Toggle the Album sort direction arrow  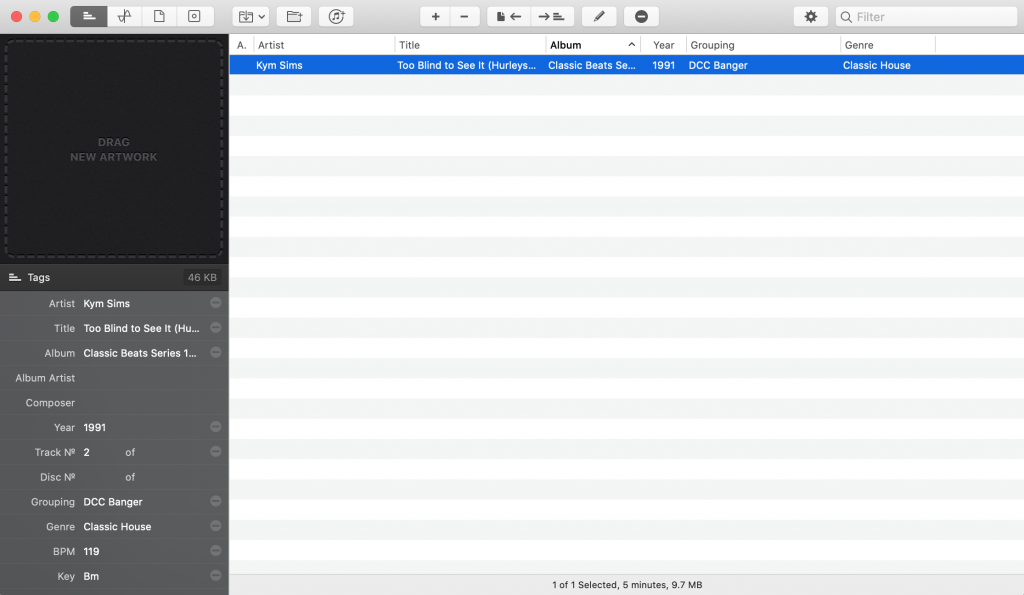point(632,45)
